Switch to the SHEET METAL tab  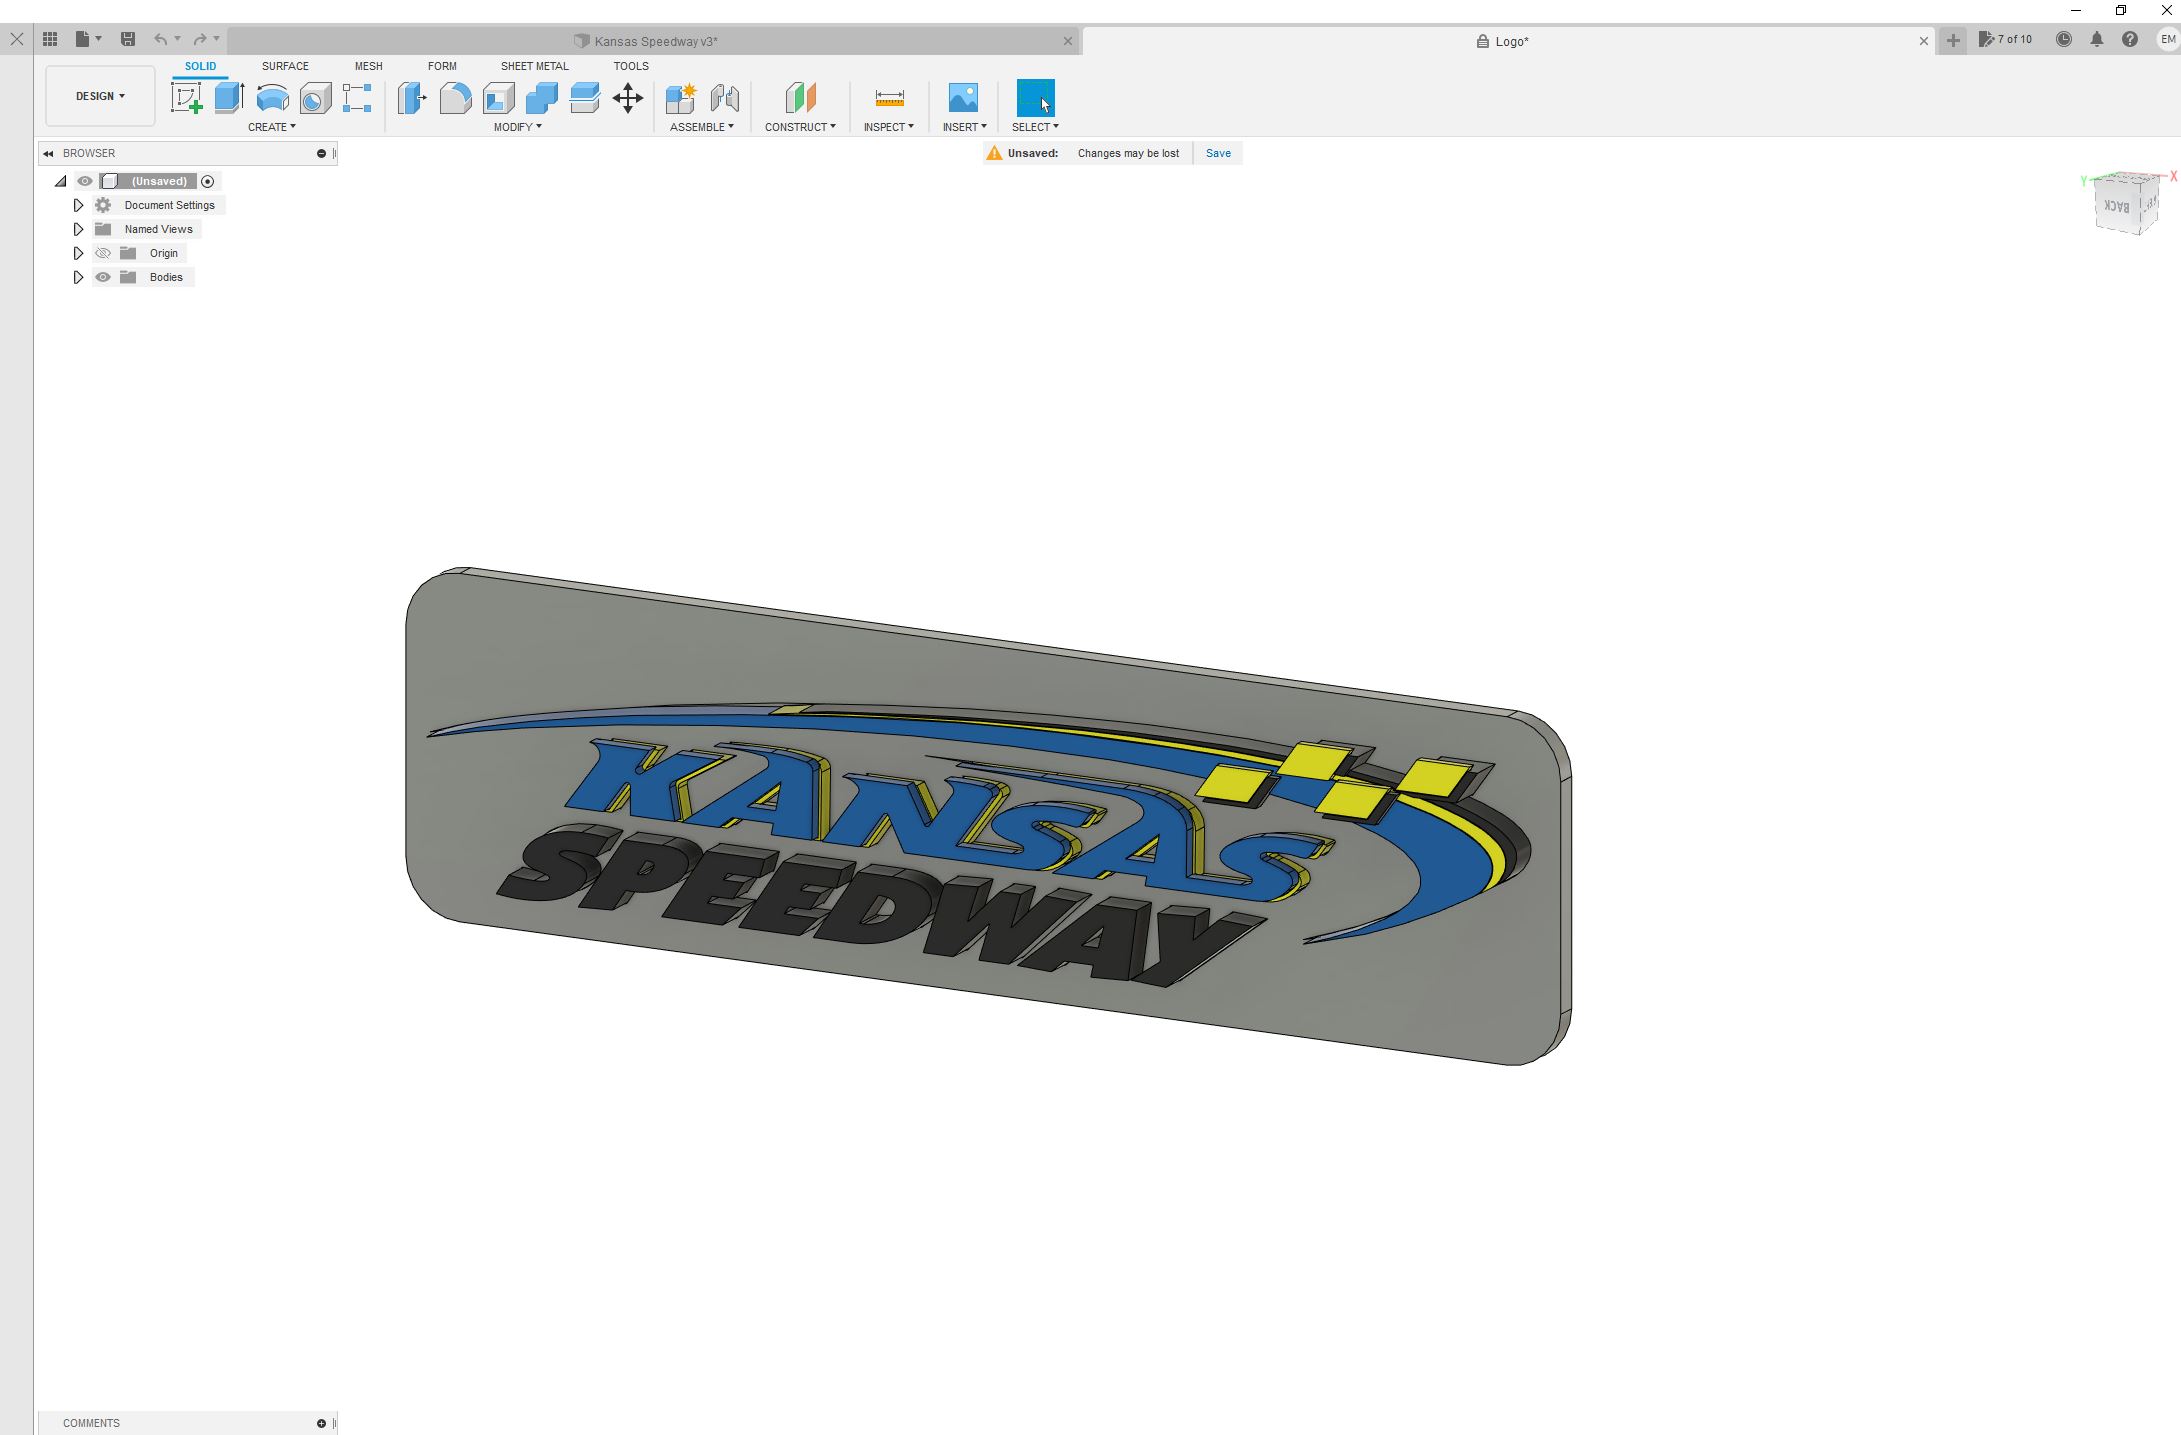(534, 66)
